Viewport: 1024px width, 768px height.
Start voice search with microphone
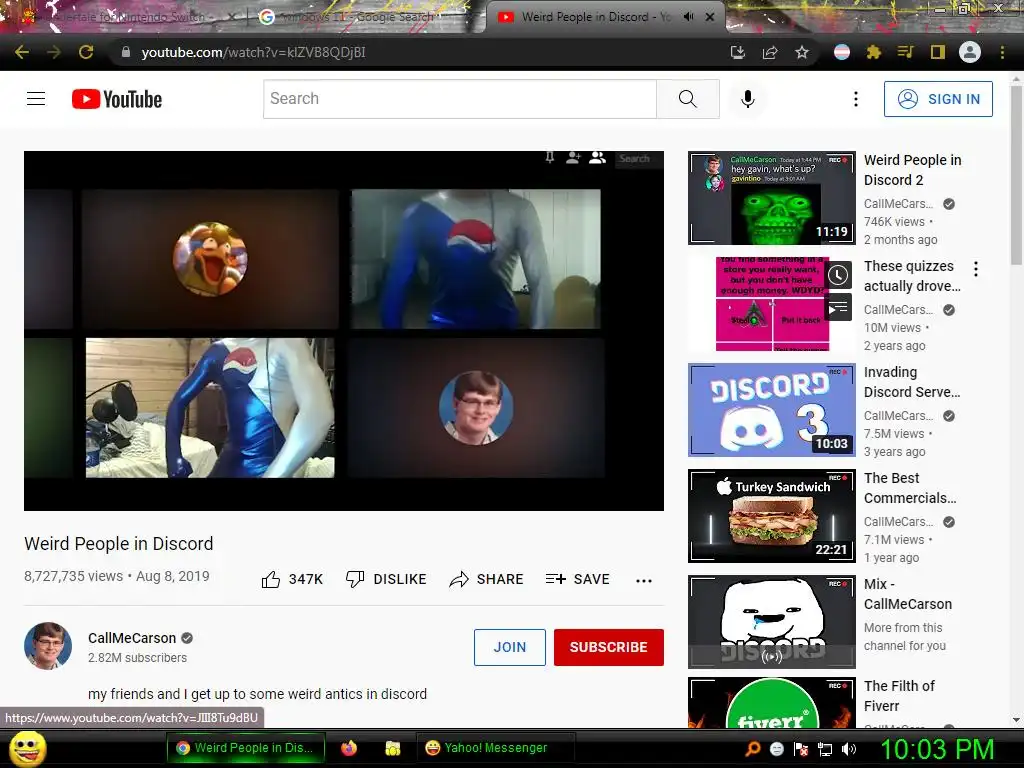tap(748, 99)
